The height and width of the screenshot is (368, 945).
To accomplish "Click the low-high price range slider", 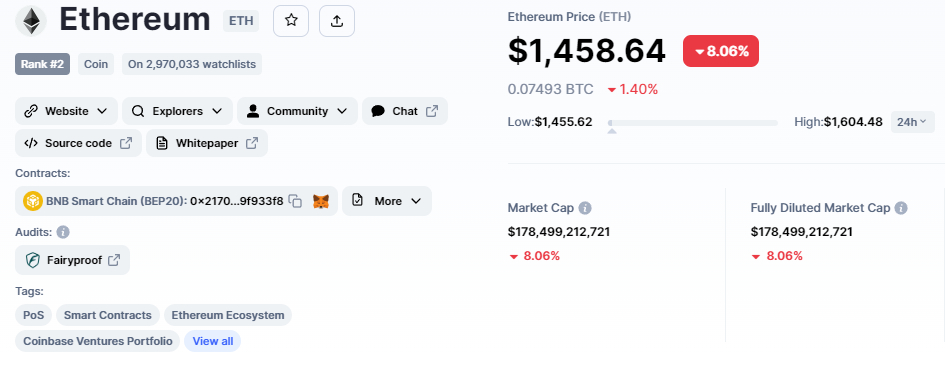I will 693,123.
